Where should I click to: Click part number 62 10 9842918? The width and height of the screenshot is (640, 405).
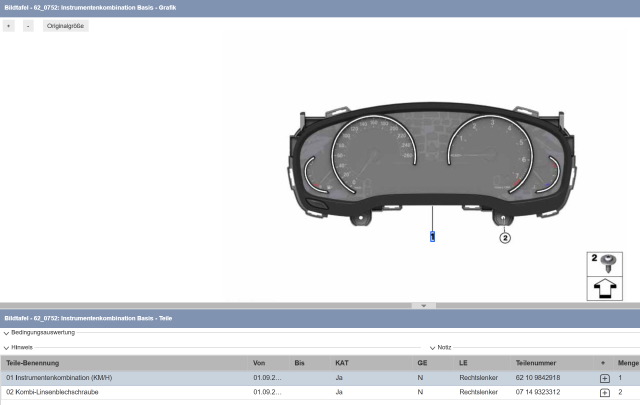538,378
